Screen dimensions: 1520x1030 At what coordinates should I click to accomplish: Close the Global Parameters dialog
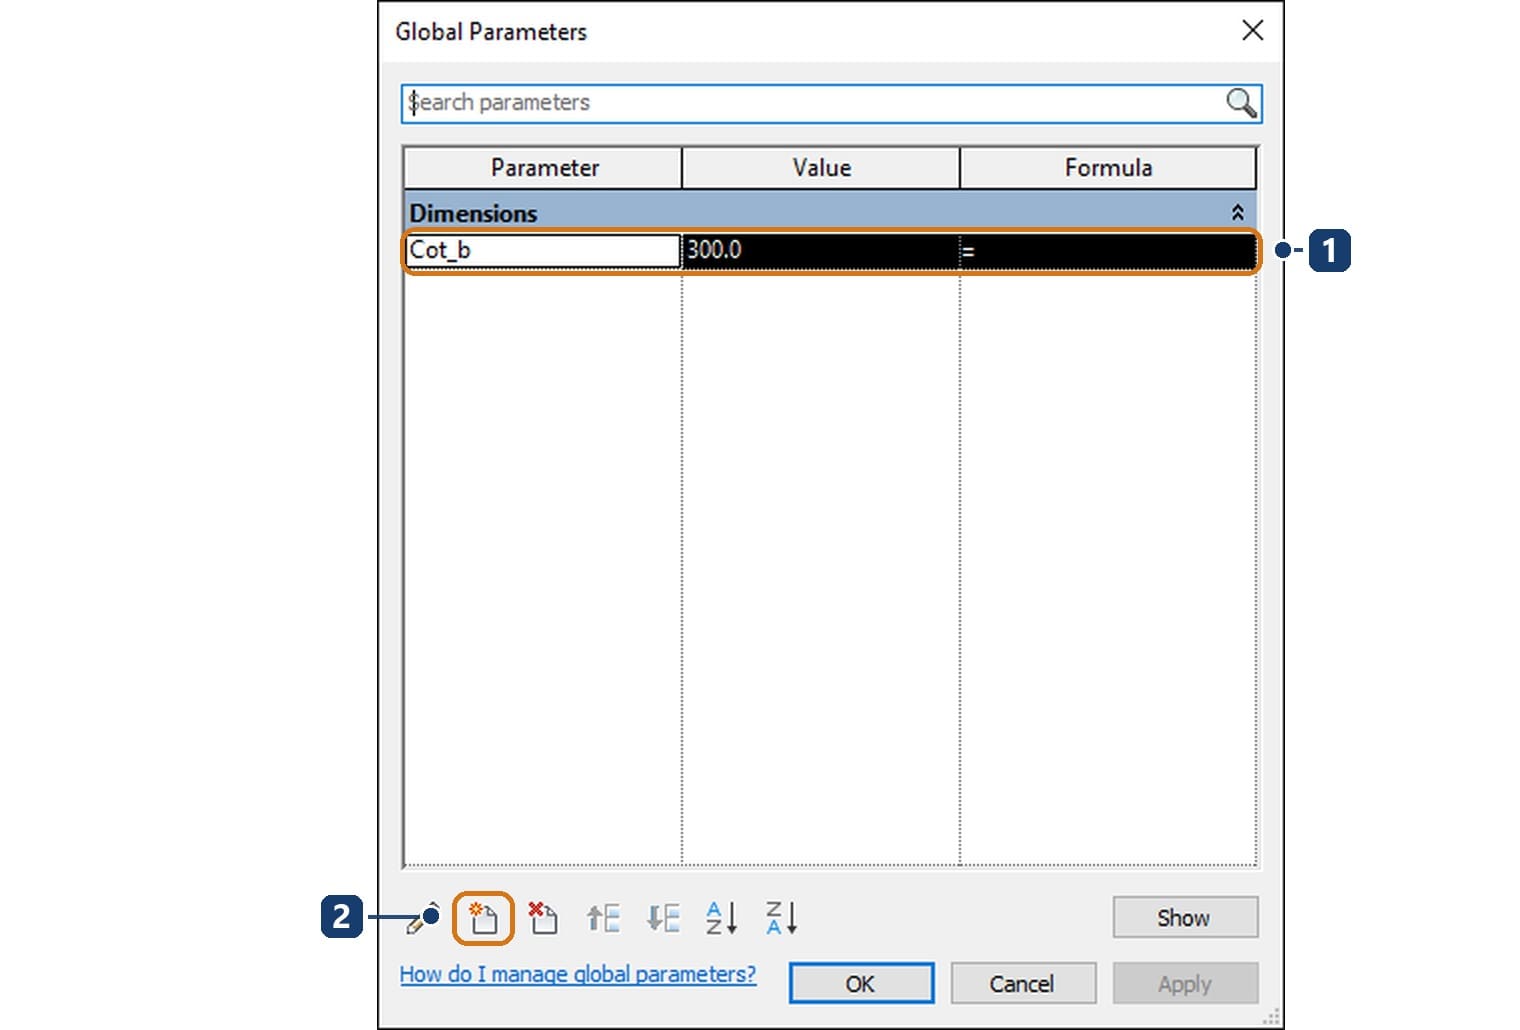[x=1252, y=31]
